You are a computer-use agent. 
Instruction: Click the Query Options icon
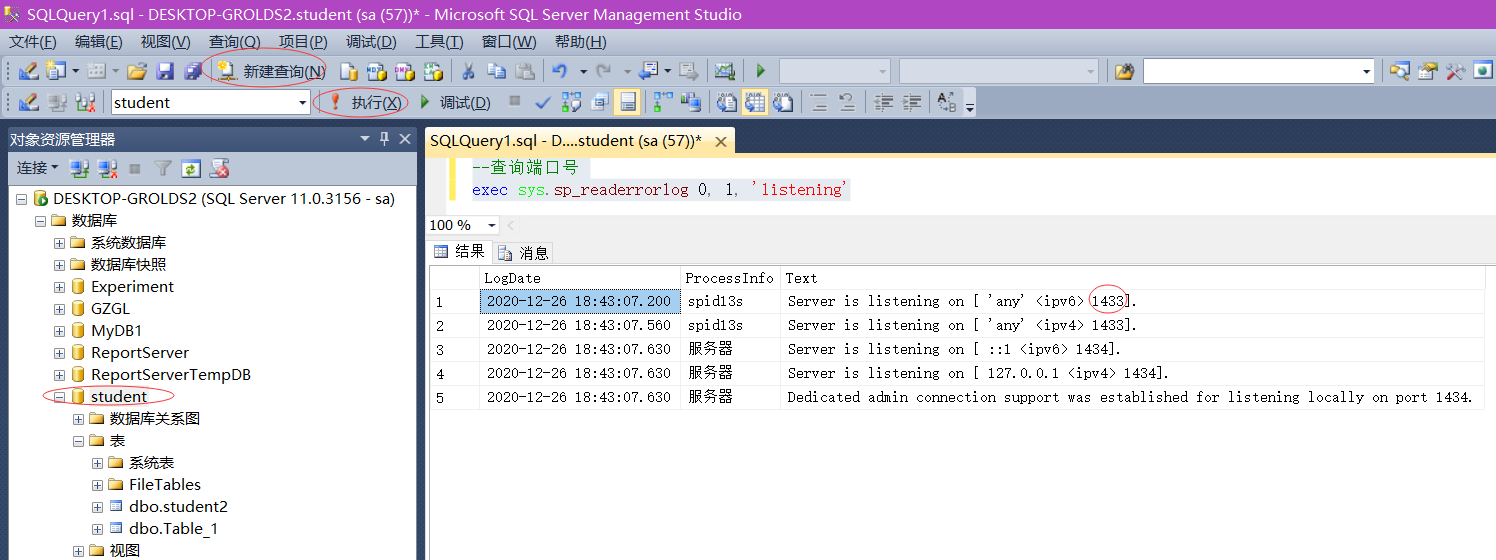coord(599,102)
